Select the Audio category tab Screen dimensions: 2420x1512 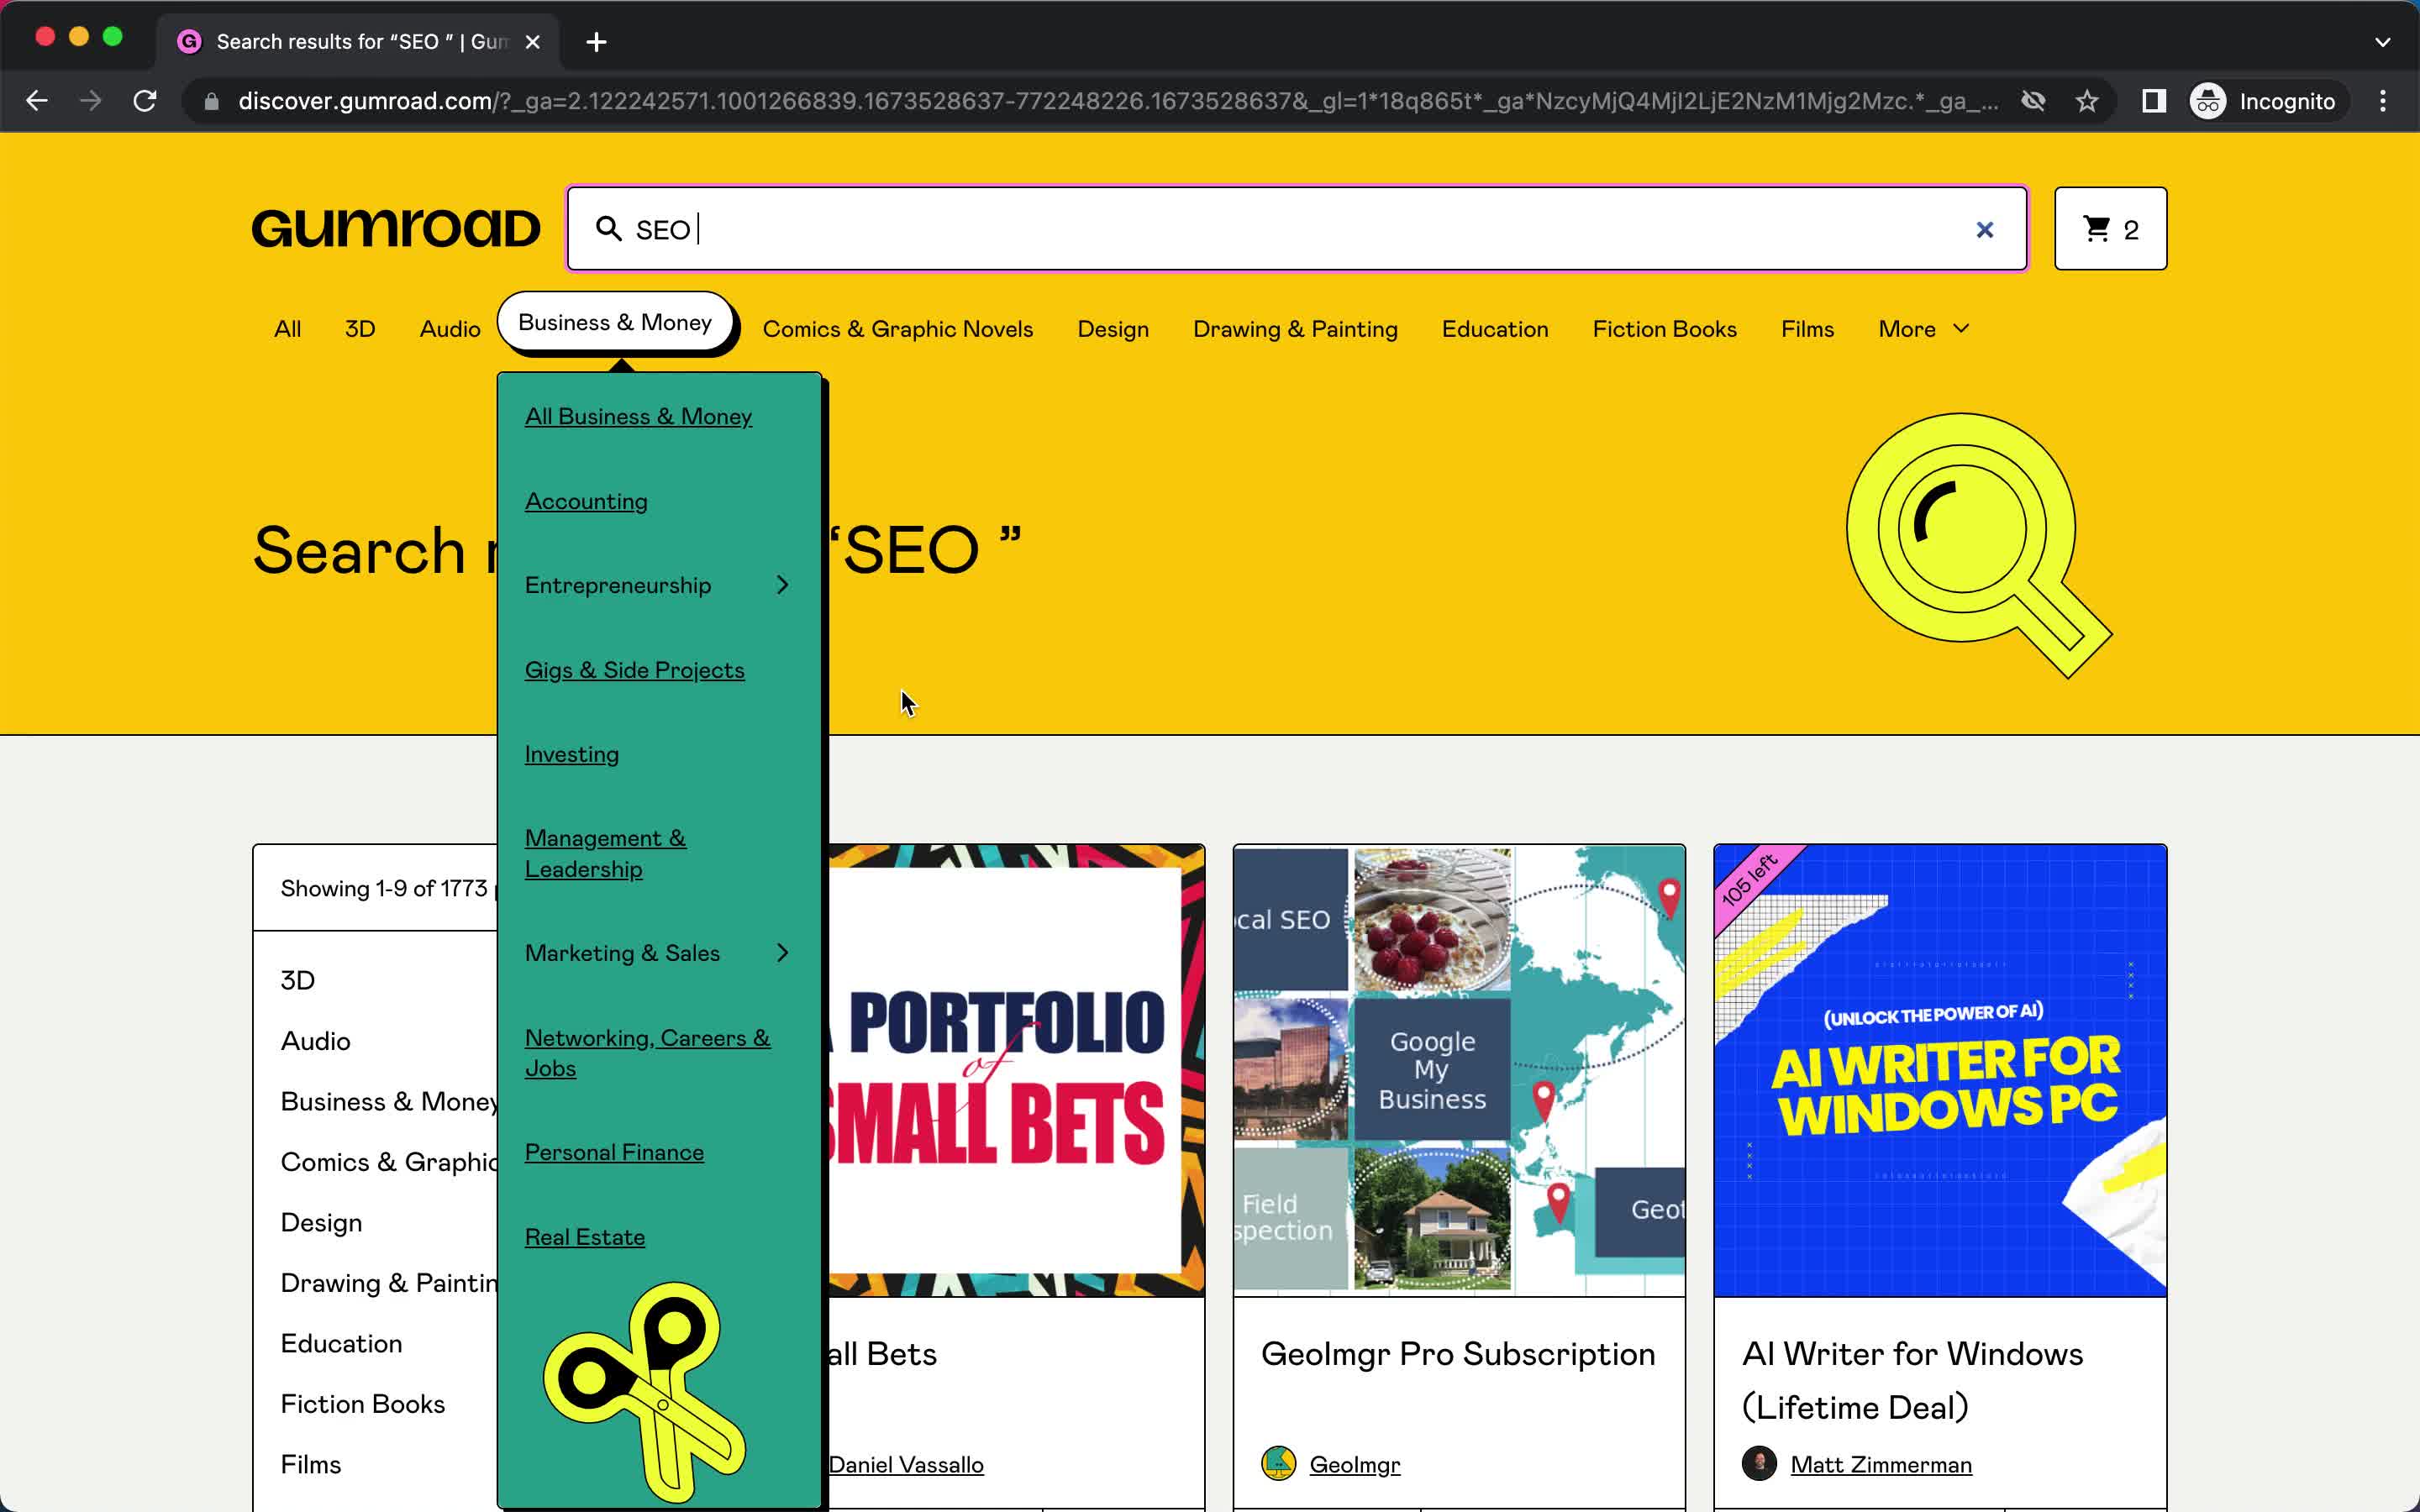click(450, 329)
